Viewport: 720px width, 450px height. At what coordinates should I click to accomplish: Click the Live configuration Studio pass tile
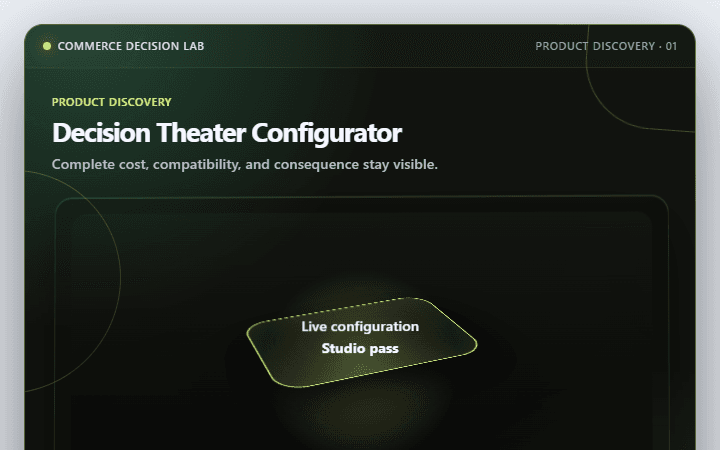point(361,343)
